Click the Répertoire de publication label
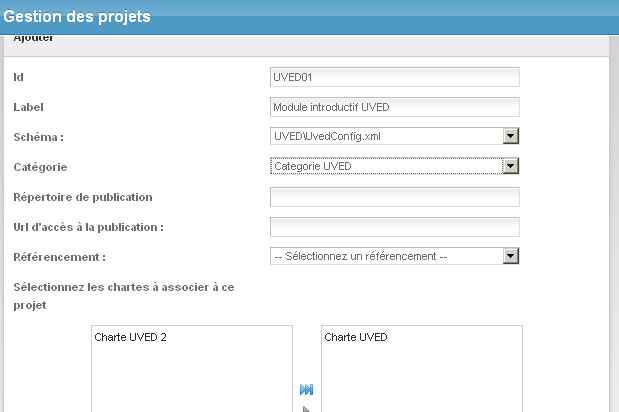Image resolution: width=619 pixels, height=412 pixels. (82, 197)
